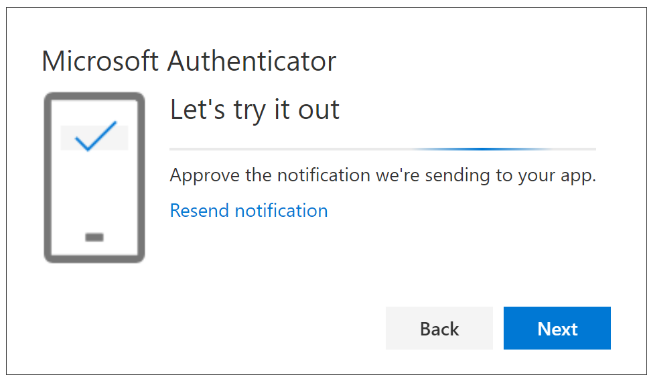Click the blue segment of the progress bar
The image size is (655, 381).
[480, 149]
